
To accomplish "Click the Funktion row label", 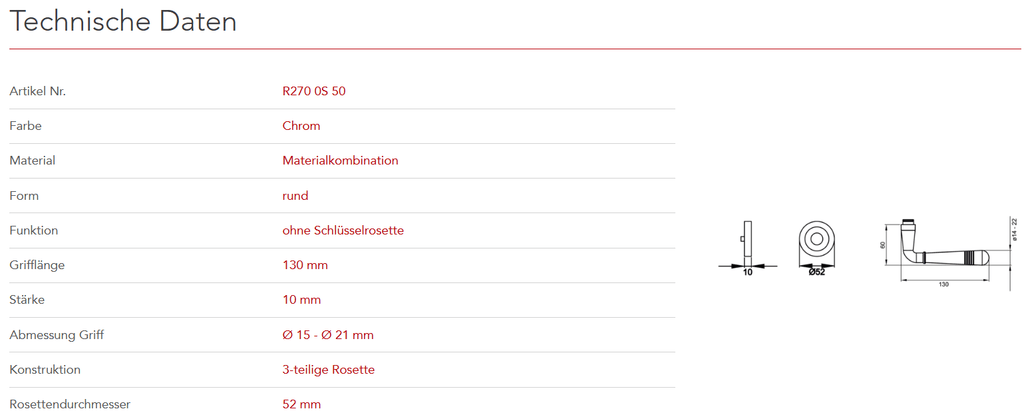I will click(x=33, y=230).
